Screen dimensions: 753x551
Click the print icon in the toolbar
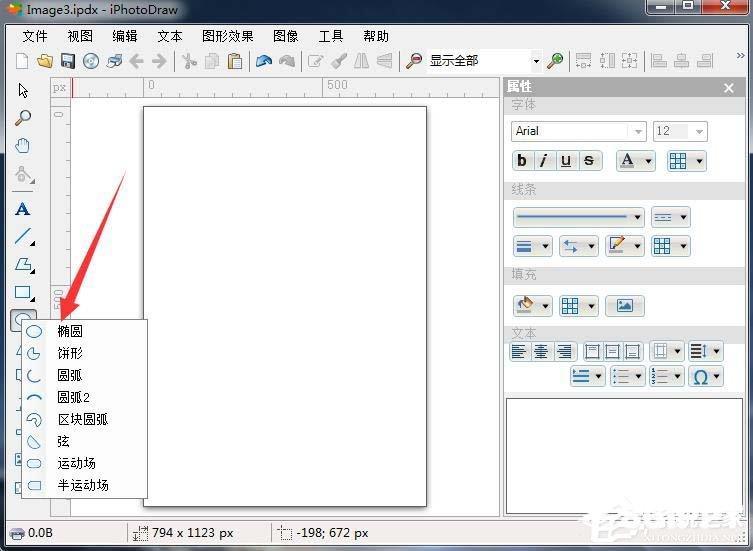[x=114, y=61]
